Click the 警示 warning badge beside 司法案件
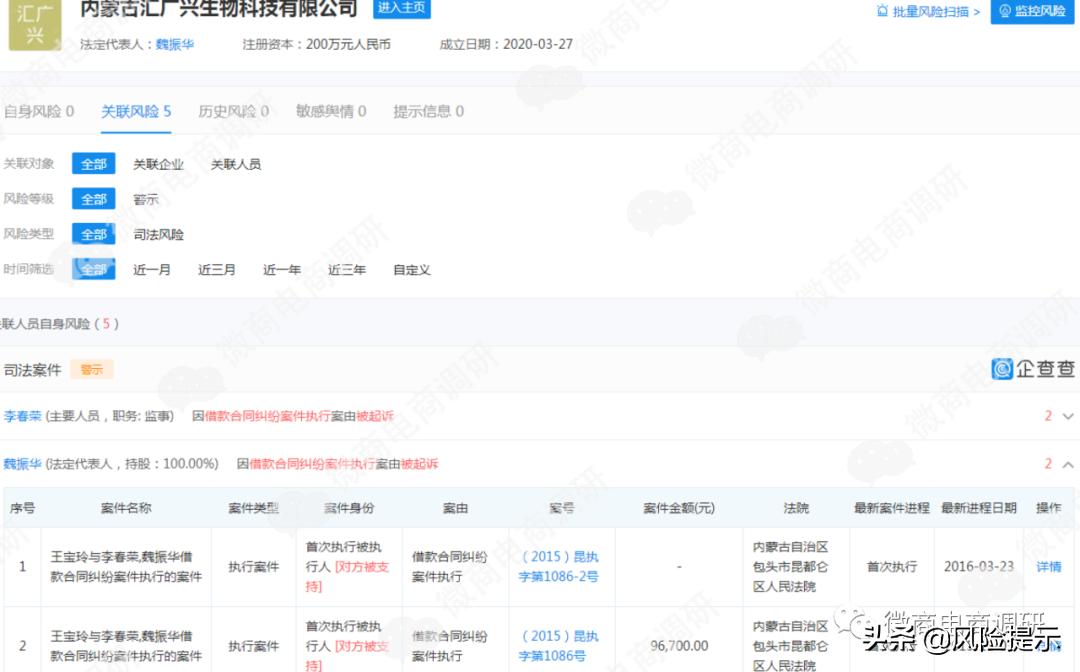 pyautogui.click(x=92, y=368)
